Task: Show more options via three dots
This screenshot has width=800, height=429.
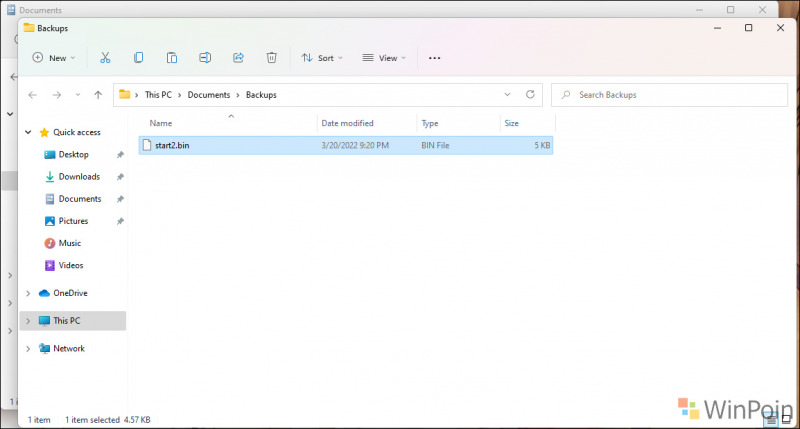Action: coord(435,58)
